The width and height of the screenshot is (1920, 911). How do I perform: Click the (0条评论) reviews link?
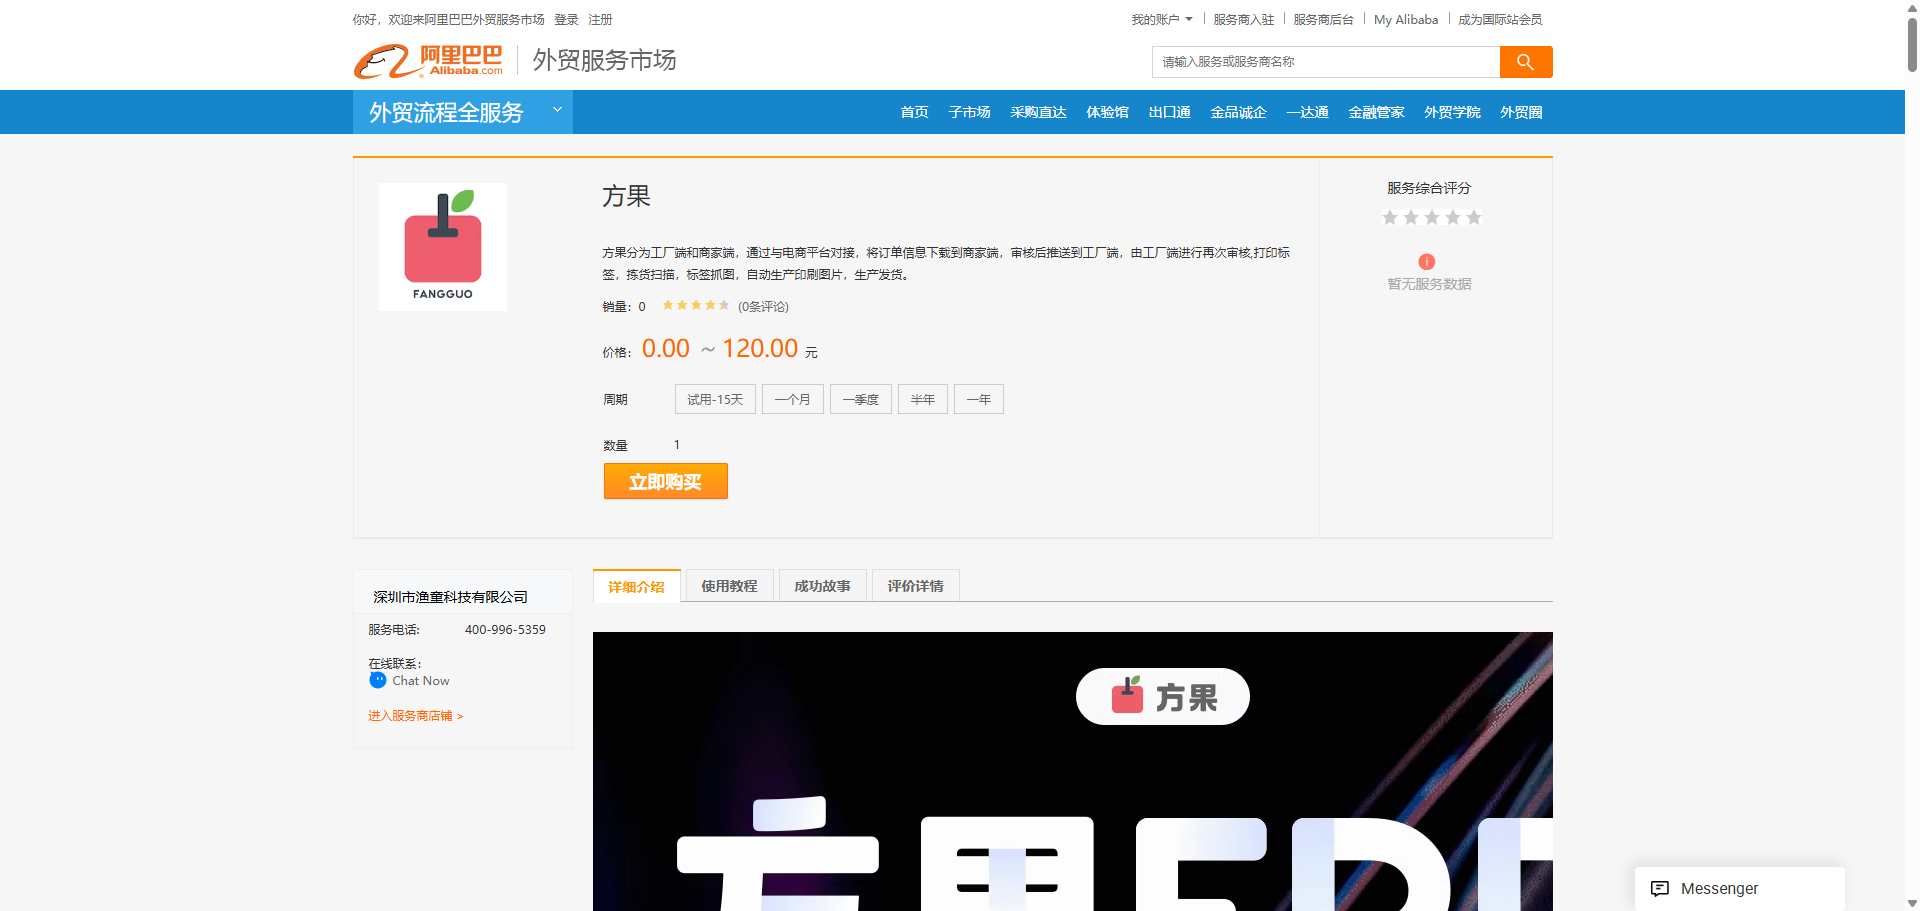click(764, 306)
